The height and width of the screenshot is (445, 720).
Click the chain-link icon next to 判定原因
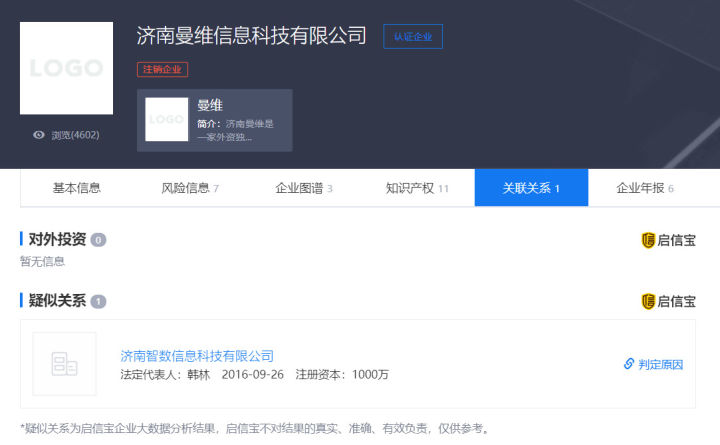pyautogui.click(x=629, y=364)
